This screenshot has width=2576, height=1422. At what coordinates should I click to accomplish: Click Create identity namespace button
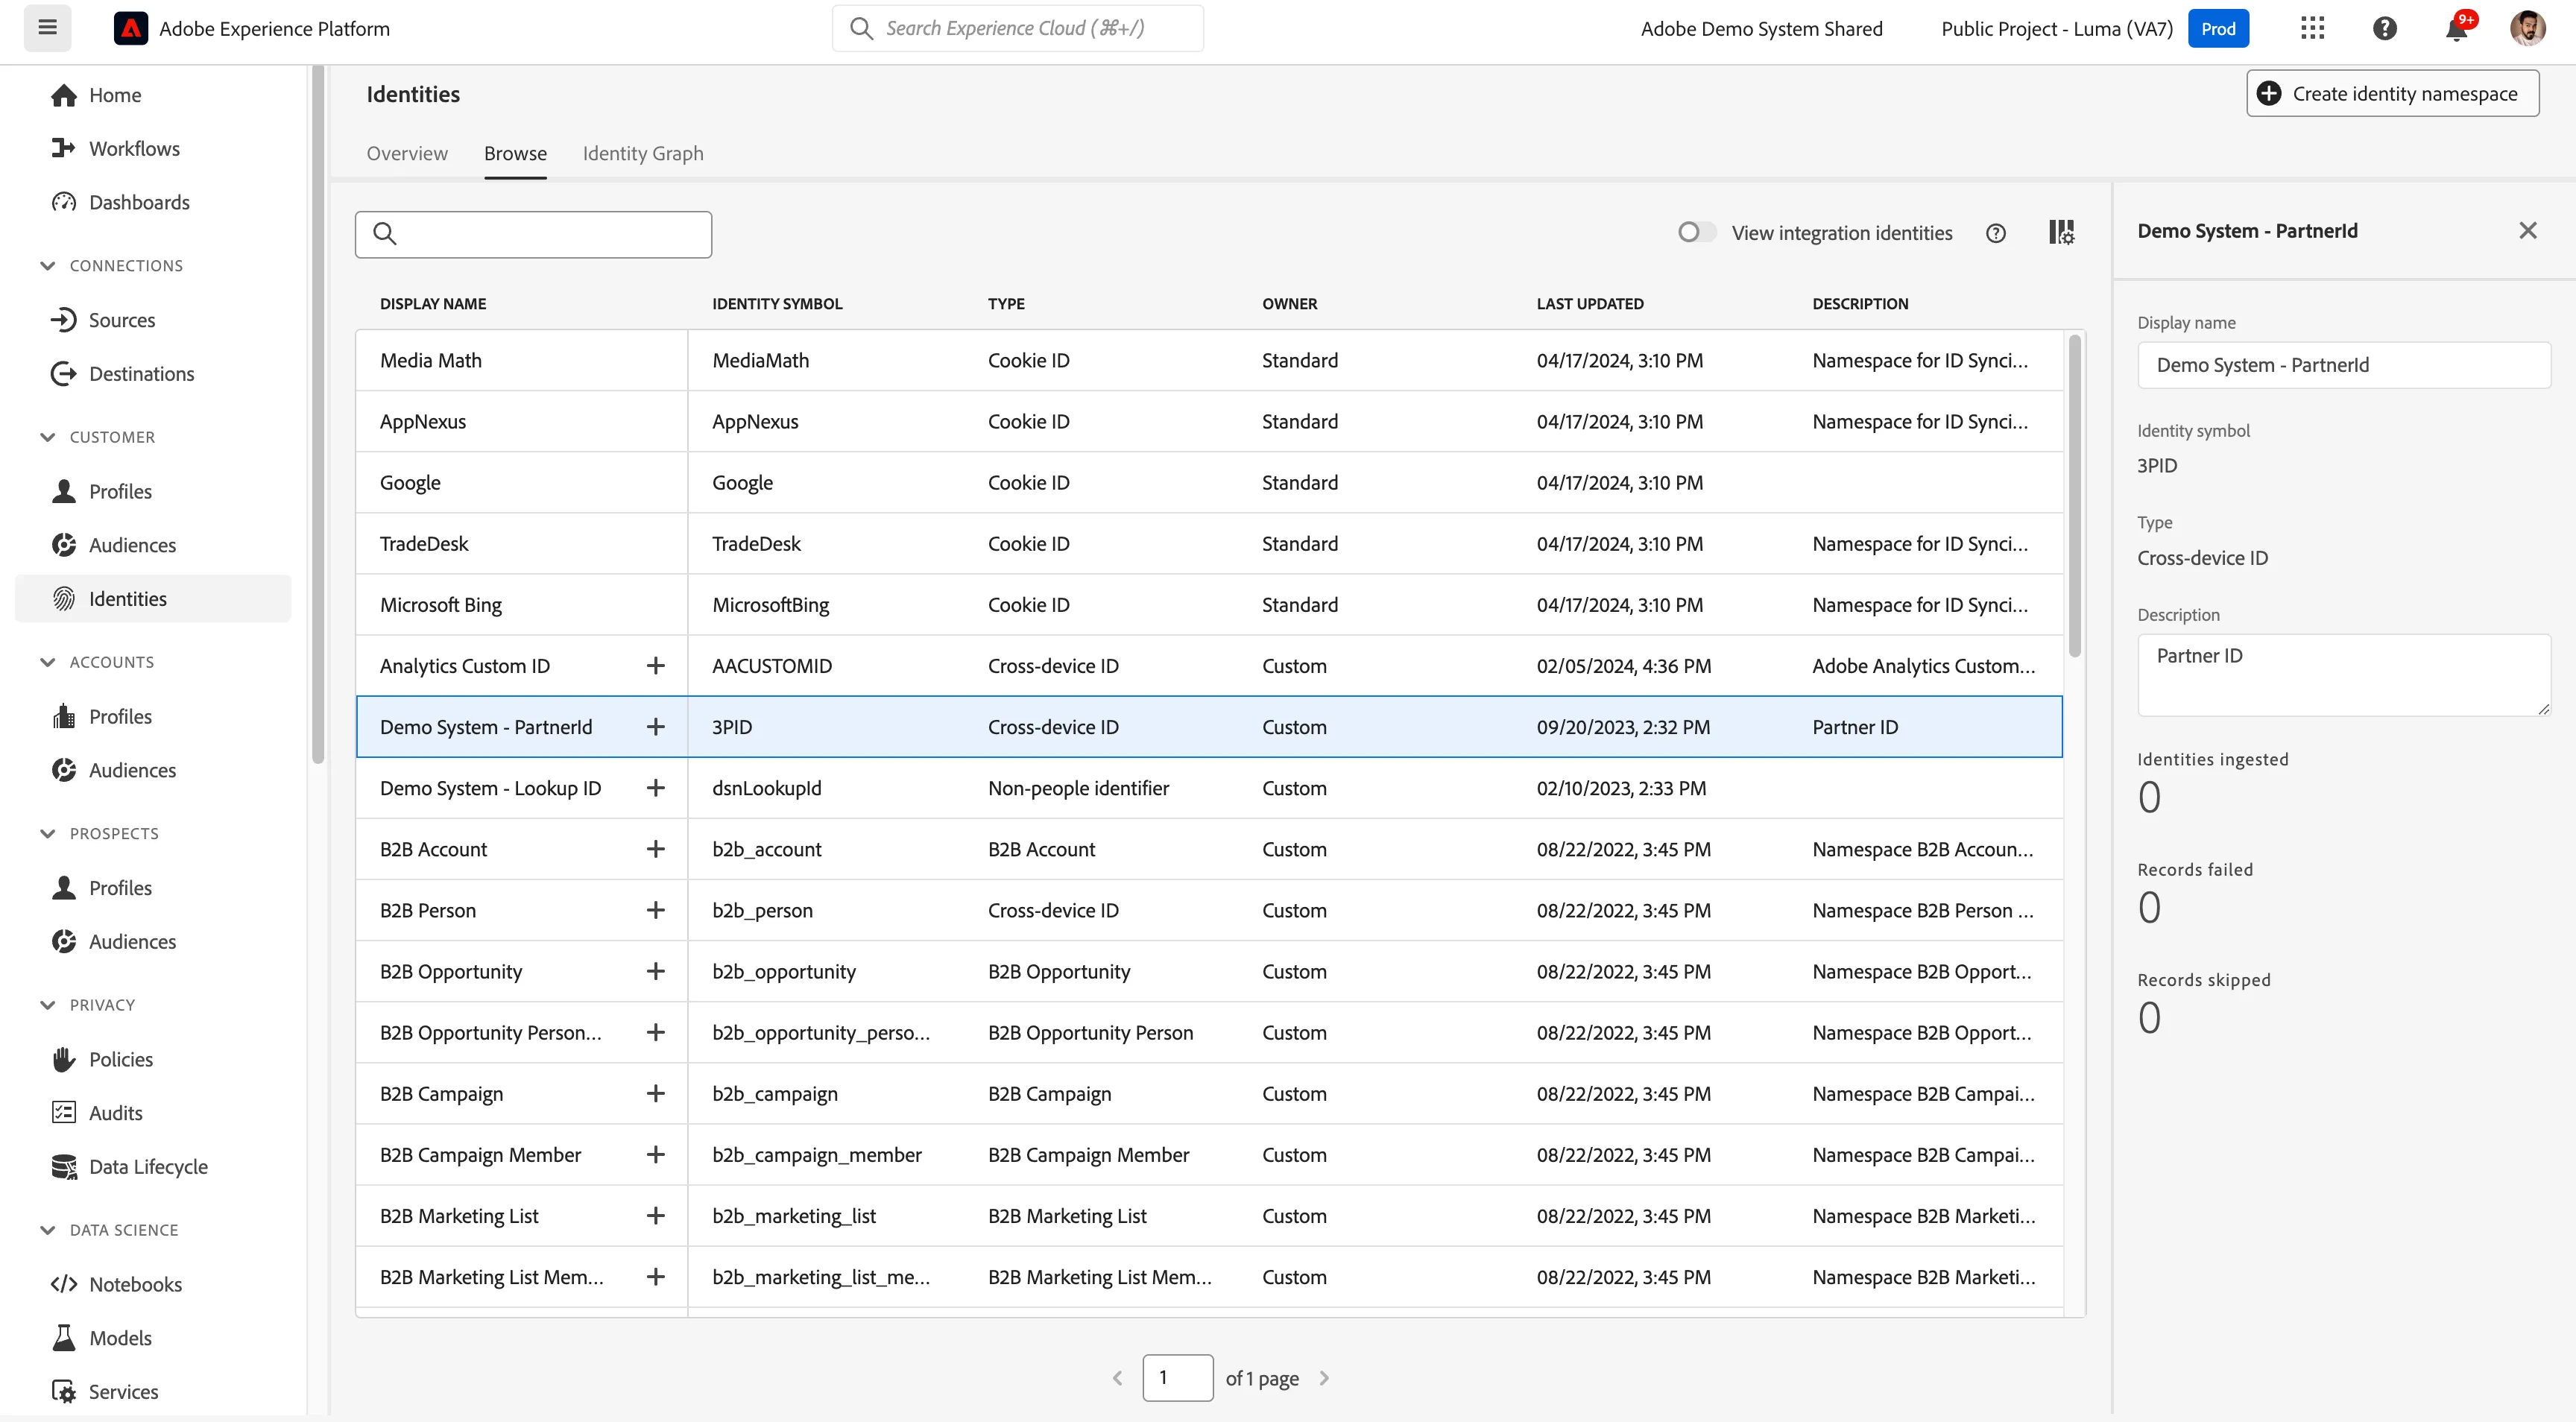pos(2392,93)
